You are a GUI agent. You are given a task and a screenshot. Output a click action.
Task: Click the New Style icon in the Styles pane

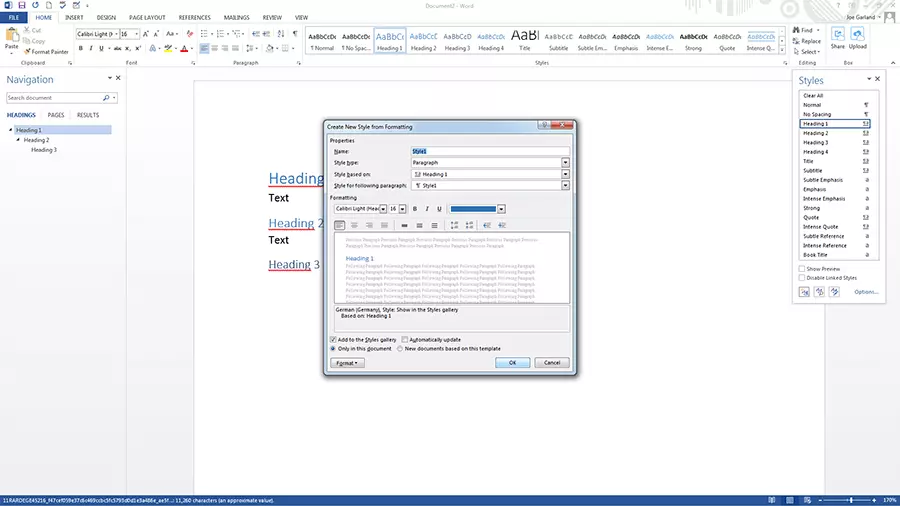coord(805,292)
